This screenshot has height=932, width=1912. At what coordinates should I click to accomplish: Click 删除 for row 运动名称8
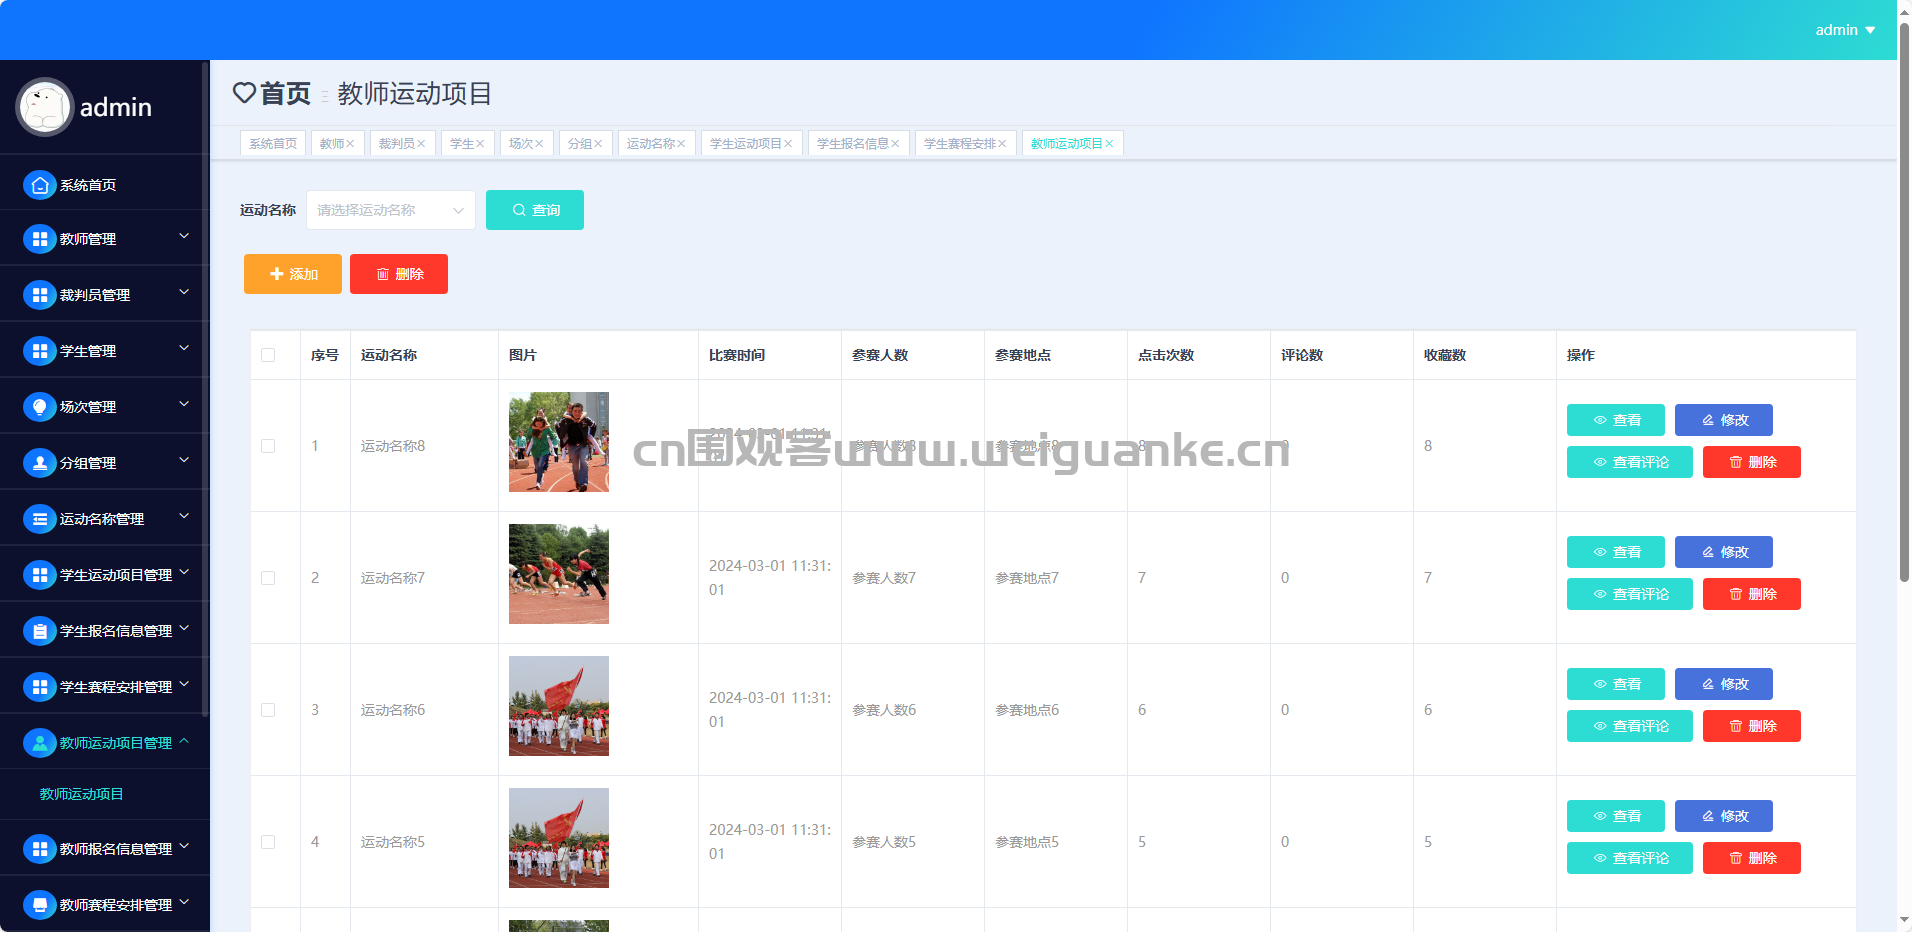pos(1752,462)
